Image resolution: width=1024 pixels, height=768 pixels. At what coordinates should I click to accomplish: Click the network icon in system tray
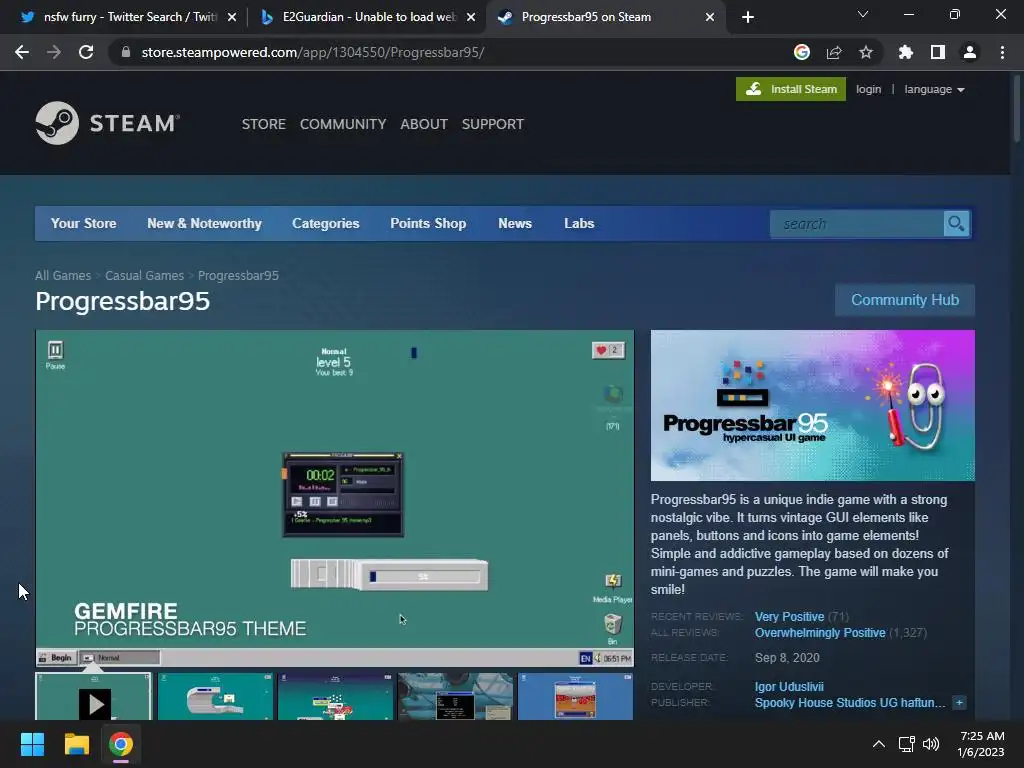[906, 744]
